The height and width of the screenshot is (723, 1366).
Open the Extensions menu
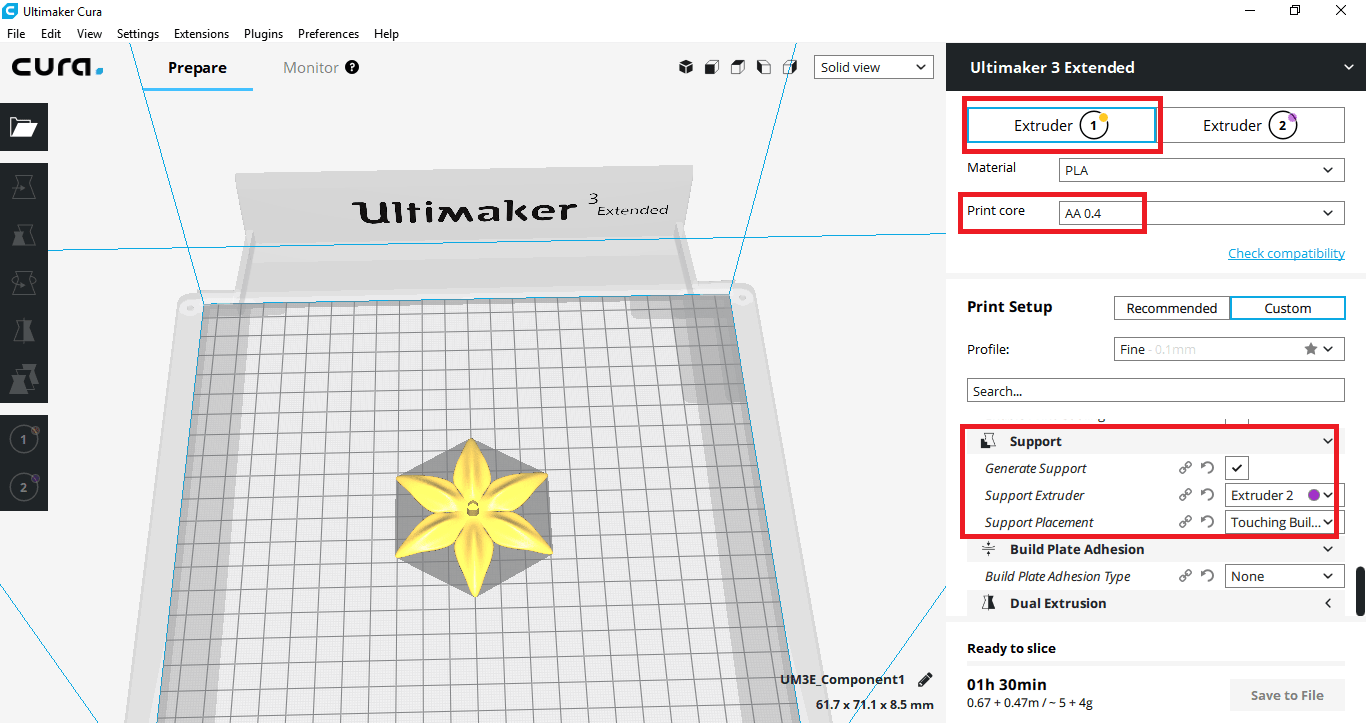coord(201,33)
